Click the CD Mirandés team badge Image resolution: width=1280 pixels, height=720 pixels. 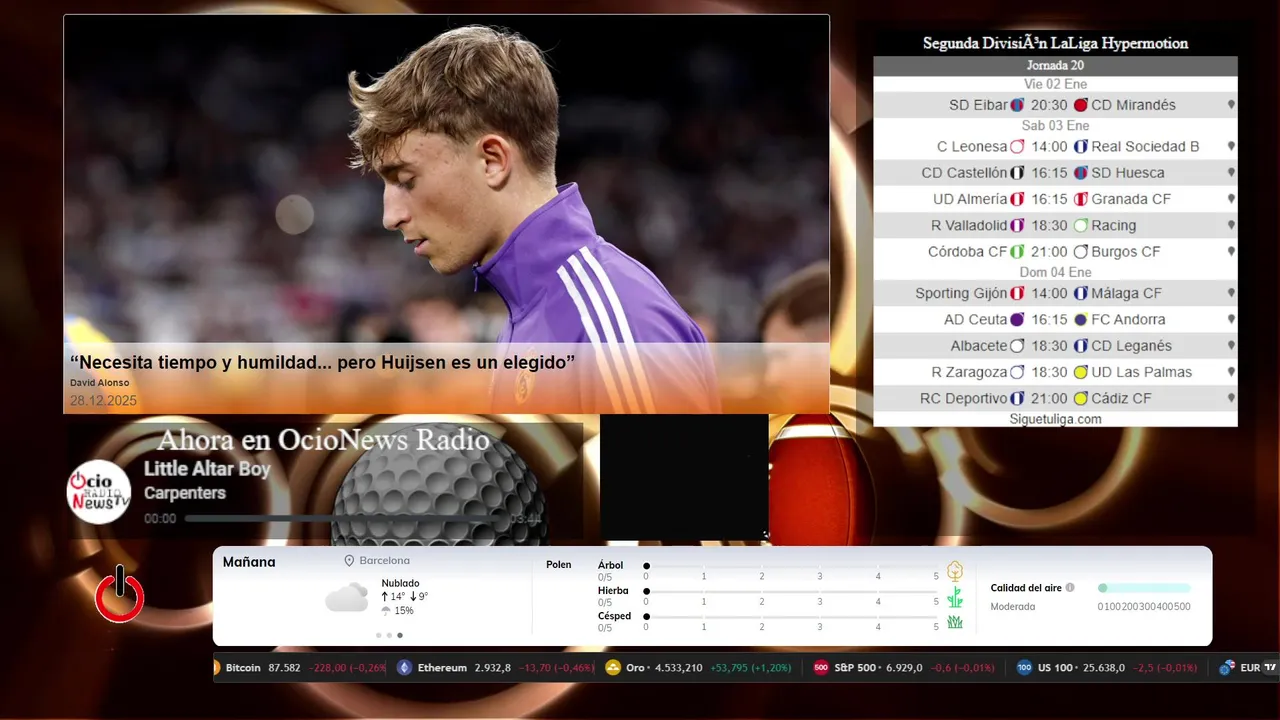[1080, 105]
